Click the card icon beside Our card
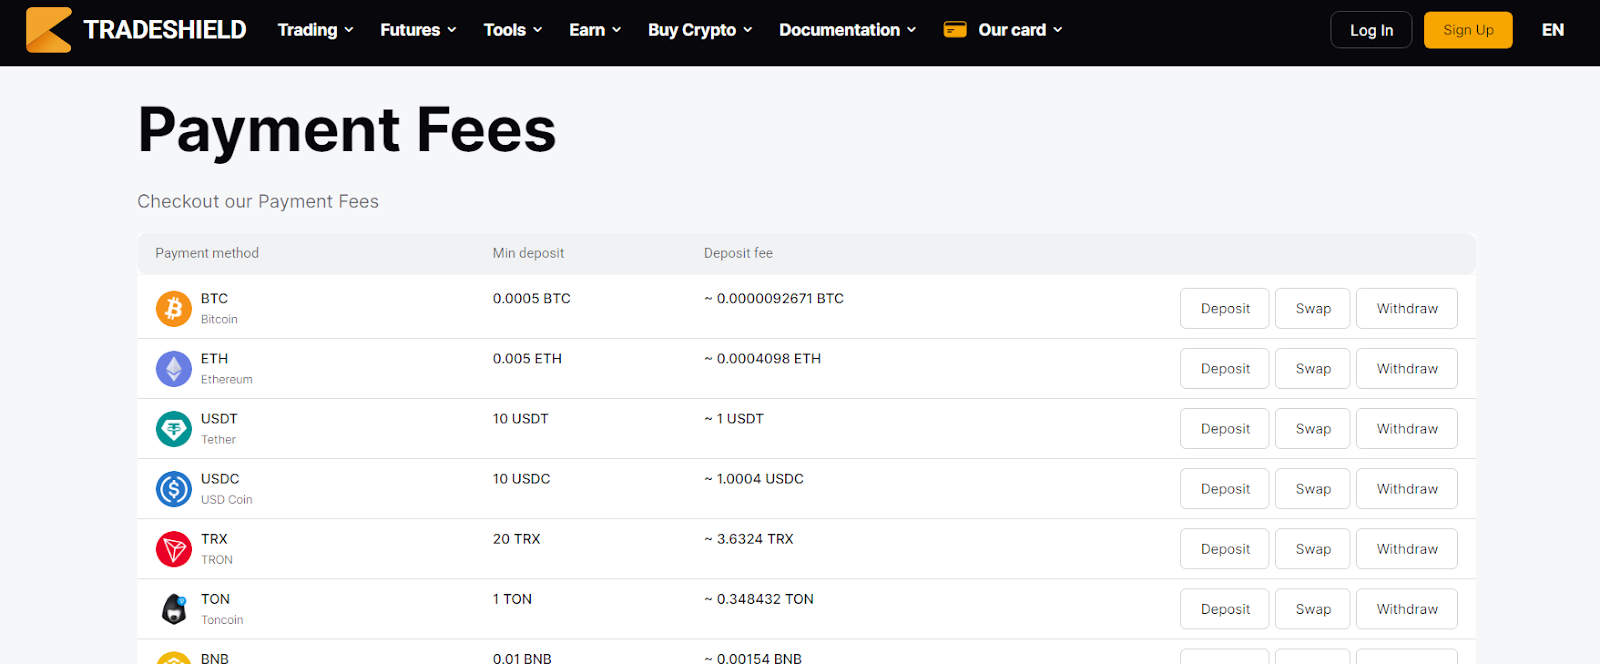The image size is (1600, 664). (x=955, y=30)
